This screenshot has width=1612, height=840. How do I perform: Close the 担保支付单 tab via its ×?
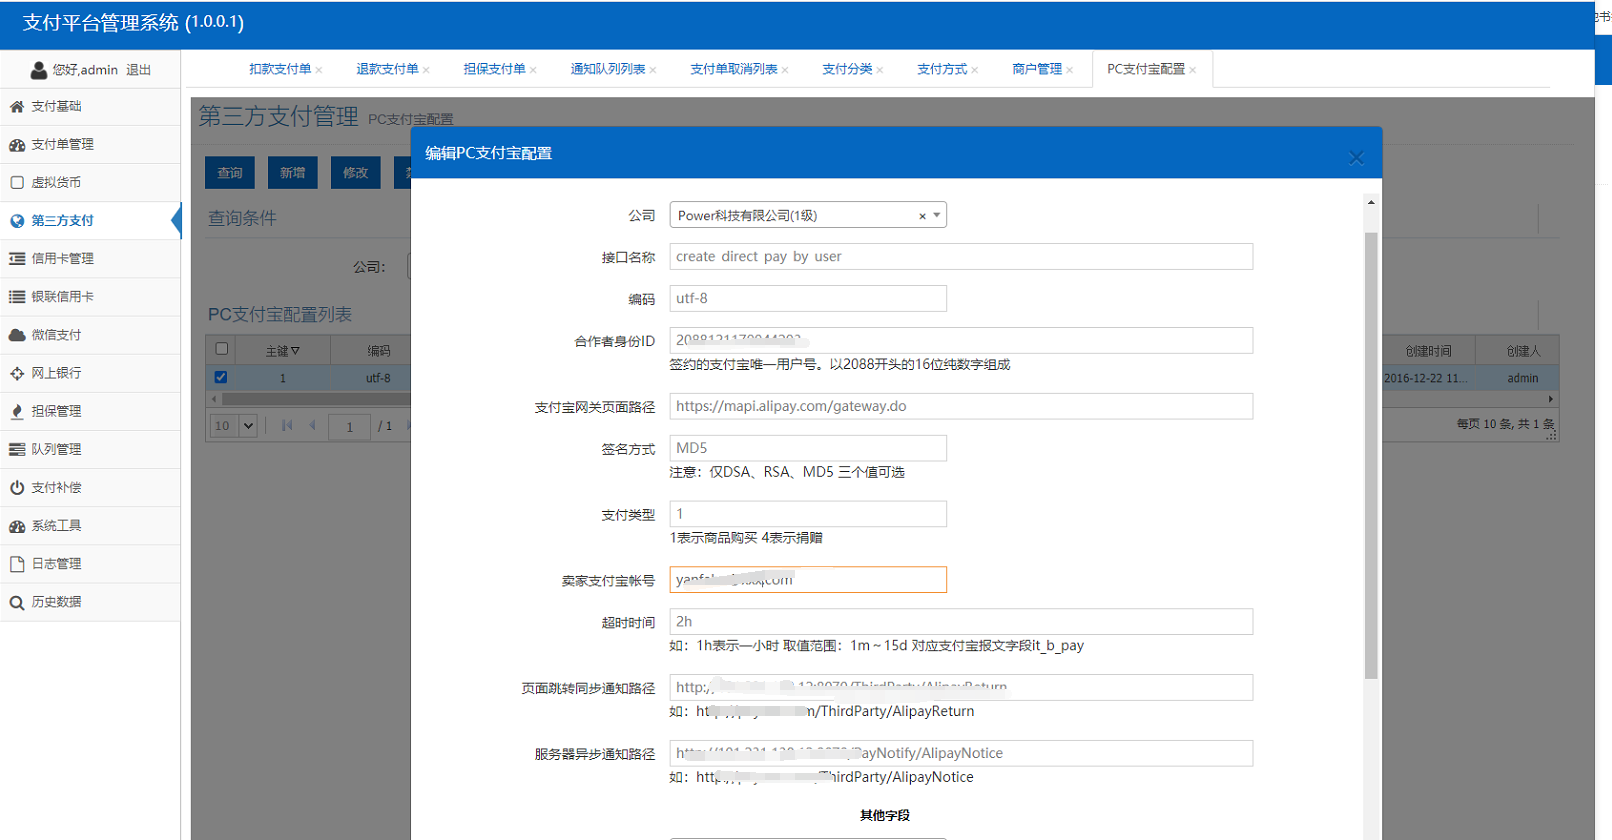tap(533, 70)
